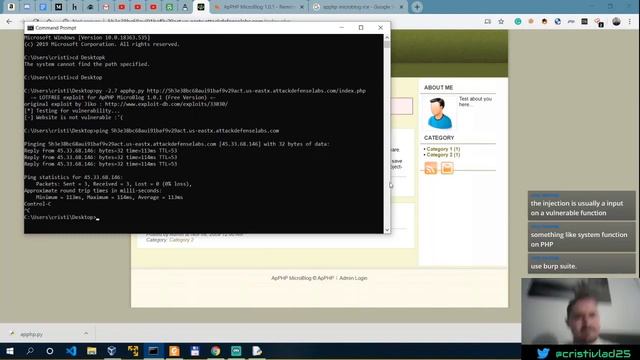Focus Command Prompt from the taskbar

pos(153,351)
